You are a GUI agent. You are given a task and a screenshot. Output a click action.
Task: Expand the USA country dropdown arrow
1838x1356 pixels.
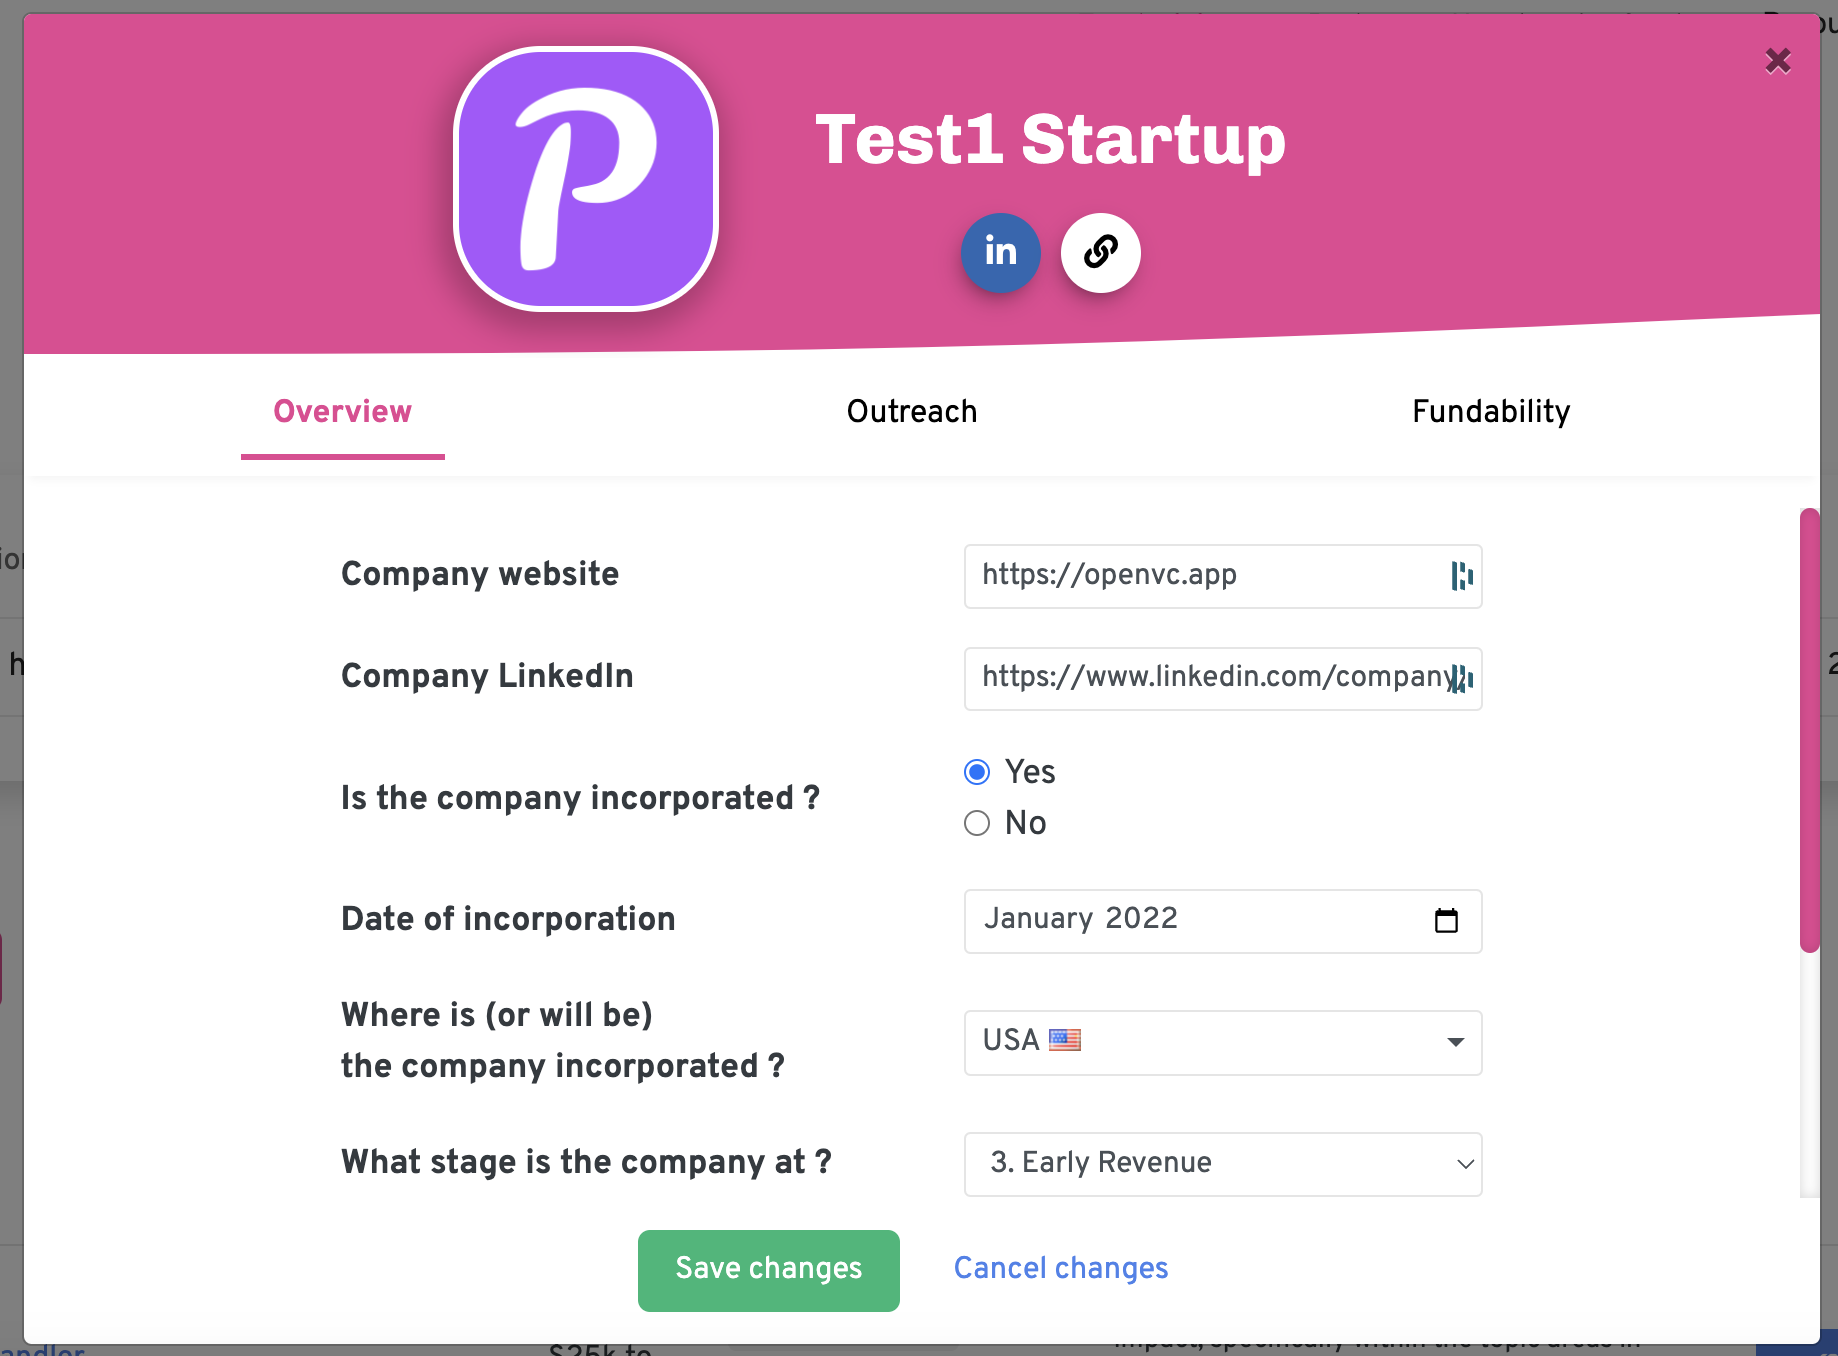coord(1456,1042)
